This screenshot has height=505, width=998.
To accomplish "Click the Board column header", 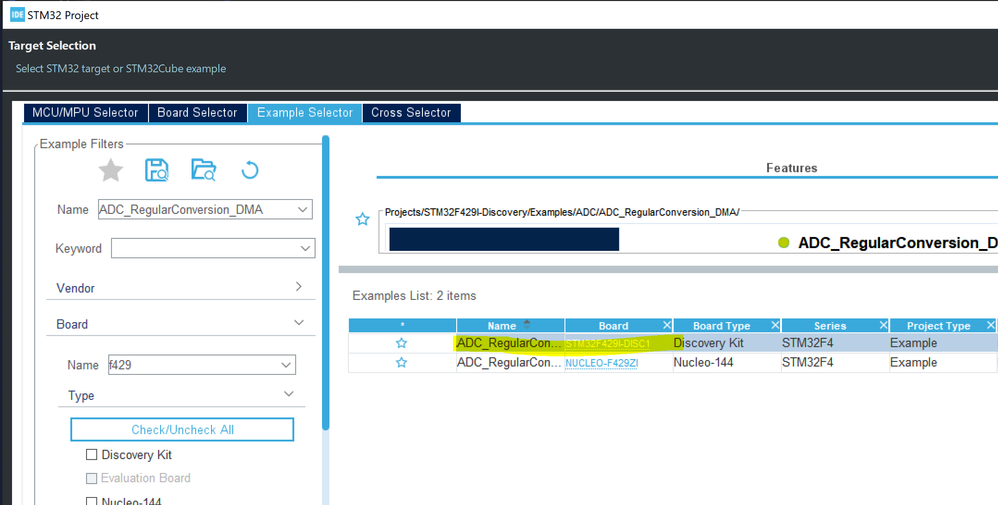I will [613, 325].
